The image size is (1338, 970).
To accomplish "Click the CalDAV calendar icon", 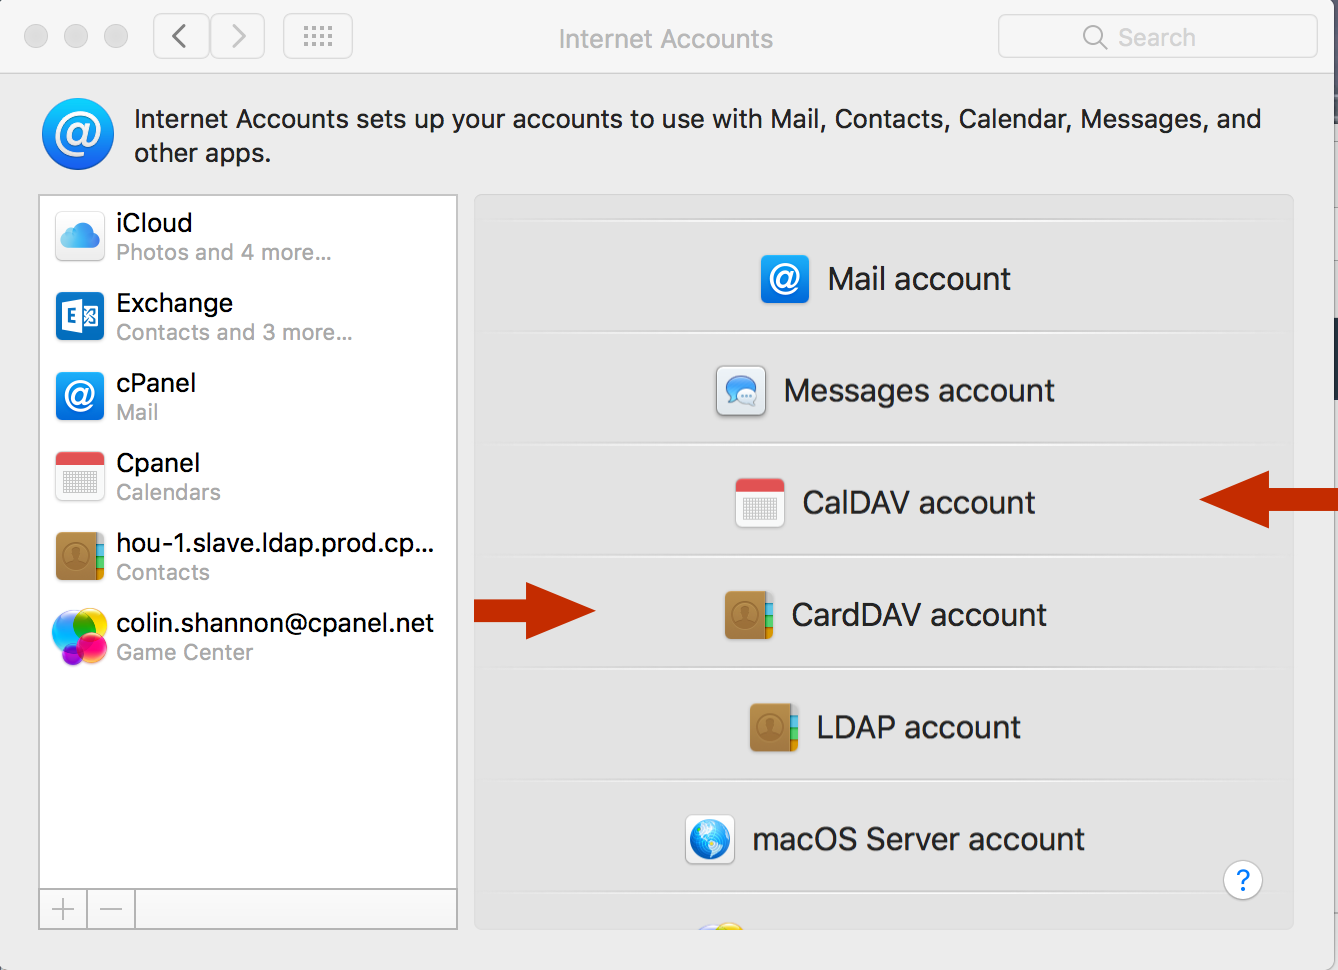I will point(760,502).
